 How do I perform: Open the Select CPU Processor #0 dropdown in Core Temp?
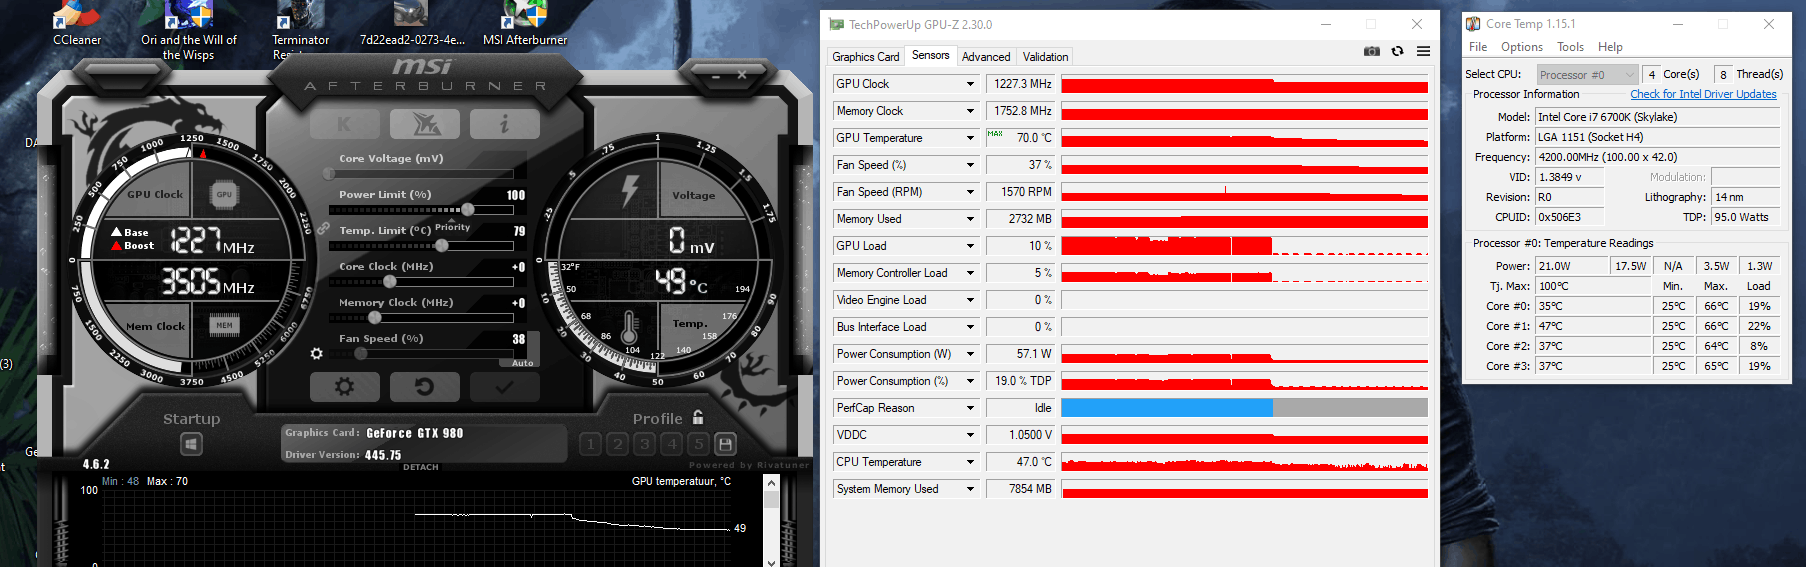(1587, 75)
